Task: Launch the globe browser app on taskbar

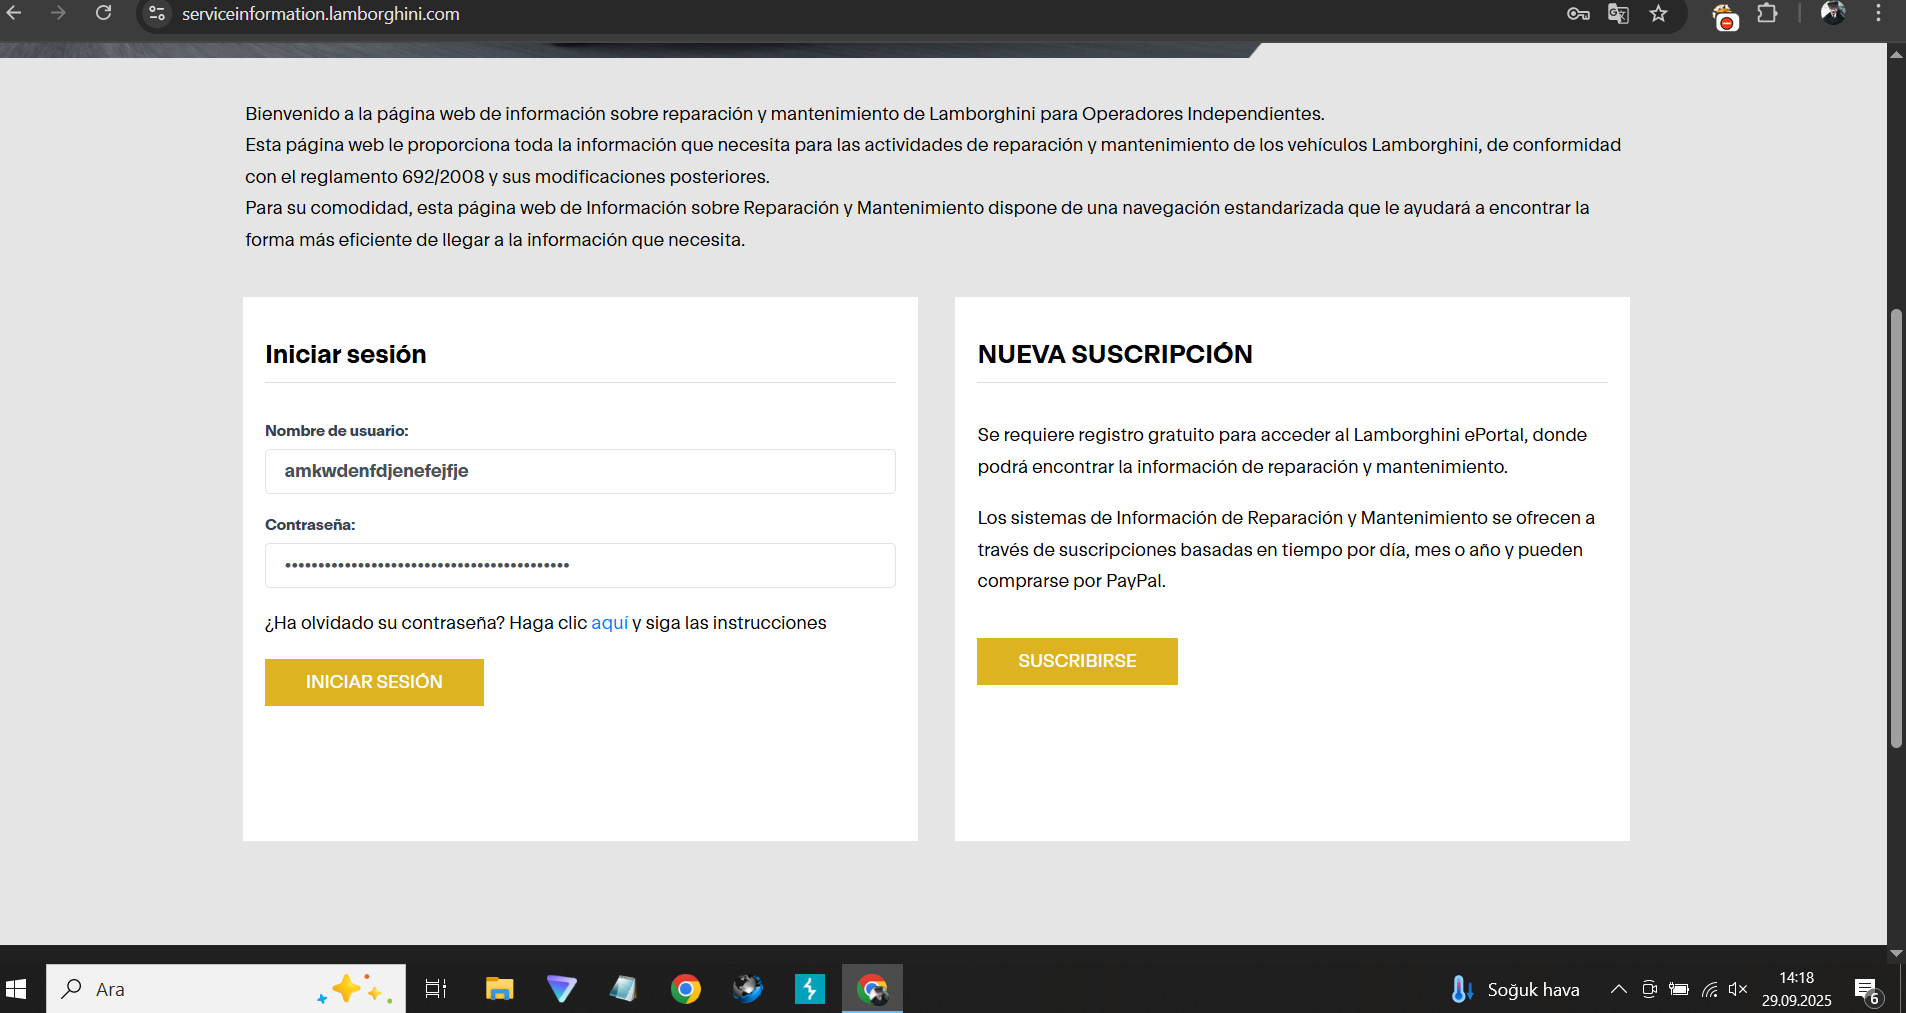Action: [748, 989]
